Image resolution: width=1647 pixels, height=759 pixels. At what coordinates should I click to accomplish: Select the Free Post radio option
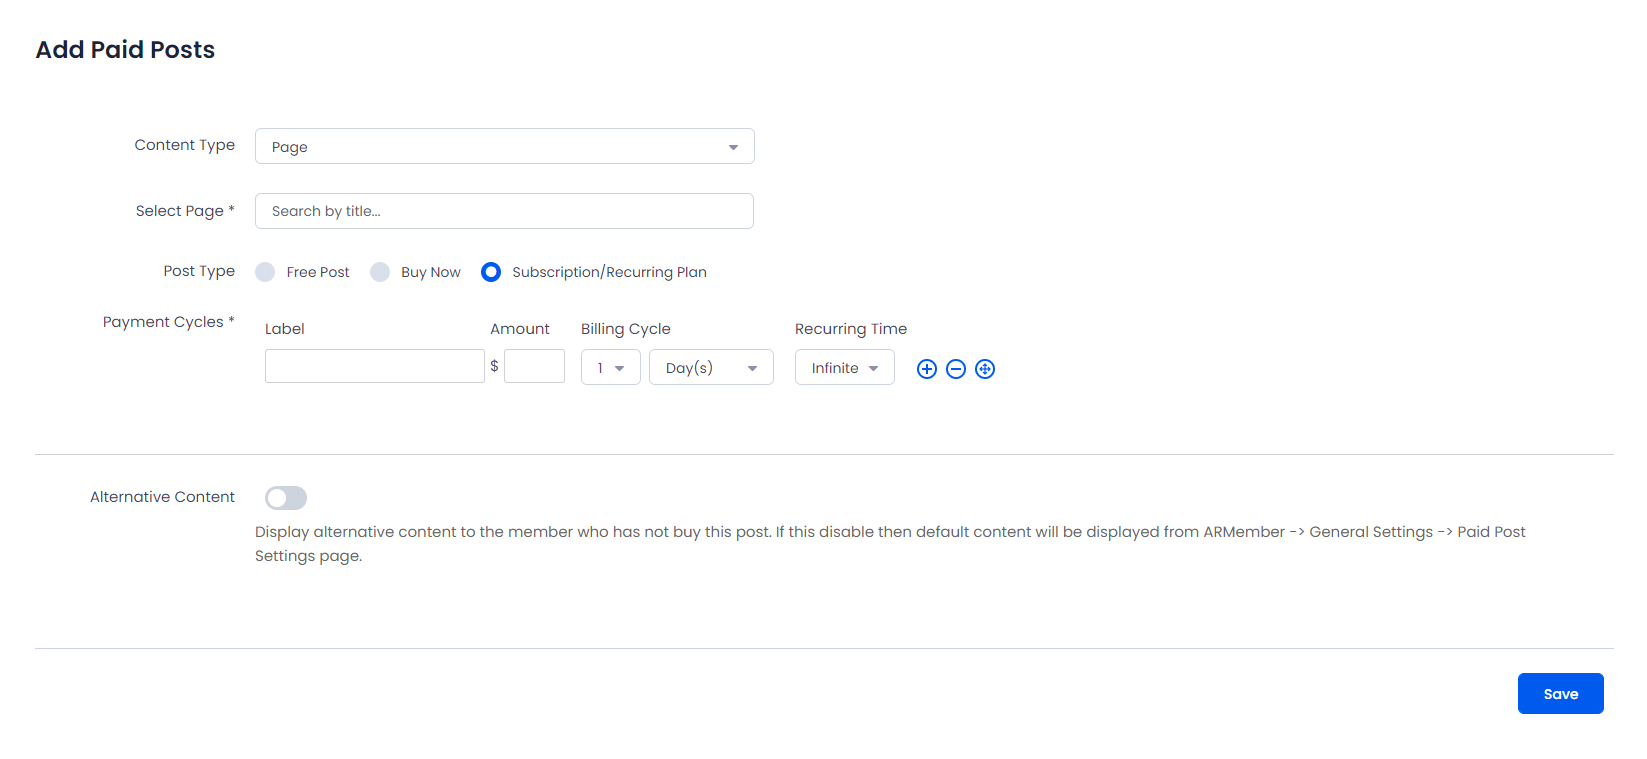[265, 272]
